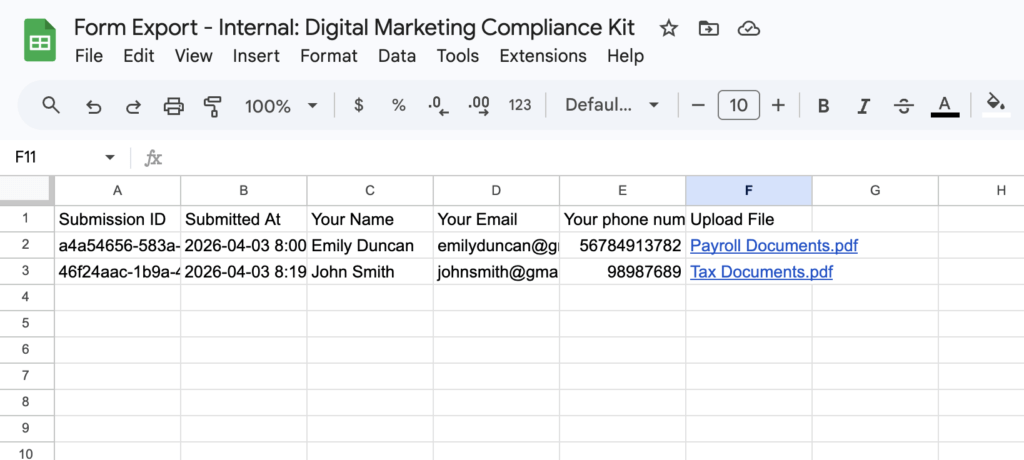
Task: Select the emilyduncan email cell
Action: point(496,246)
